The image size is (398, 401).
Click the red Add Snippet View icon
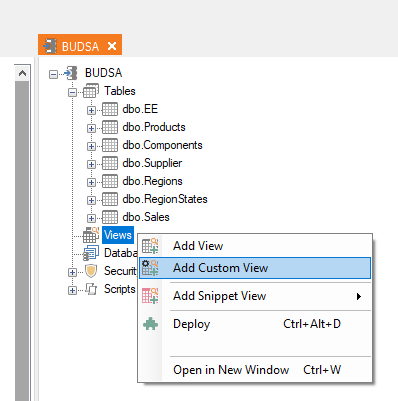pyautogui.click(x=150, y=296)
